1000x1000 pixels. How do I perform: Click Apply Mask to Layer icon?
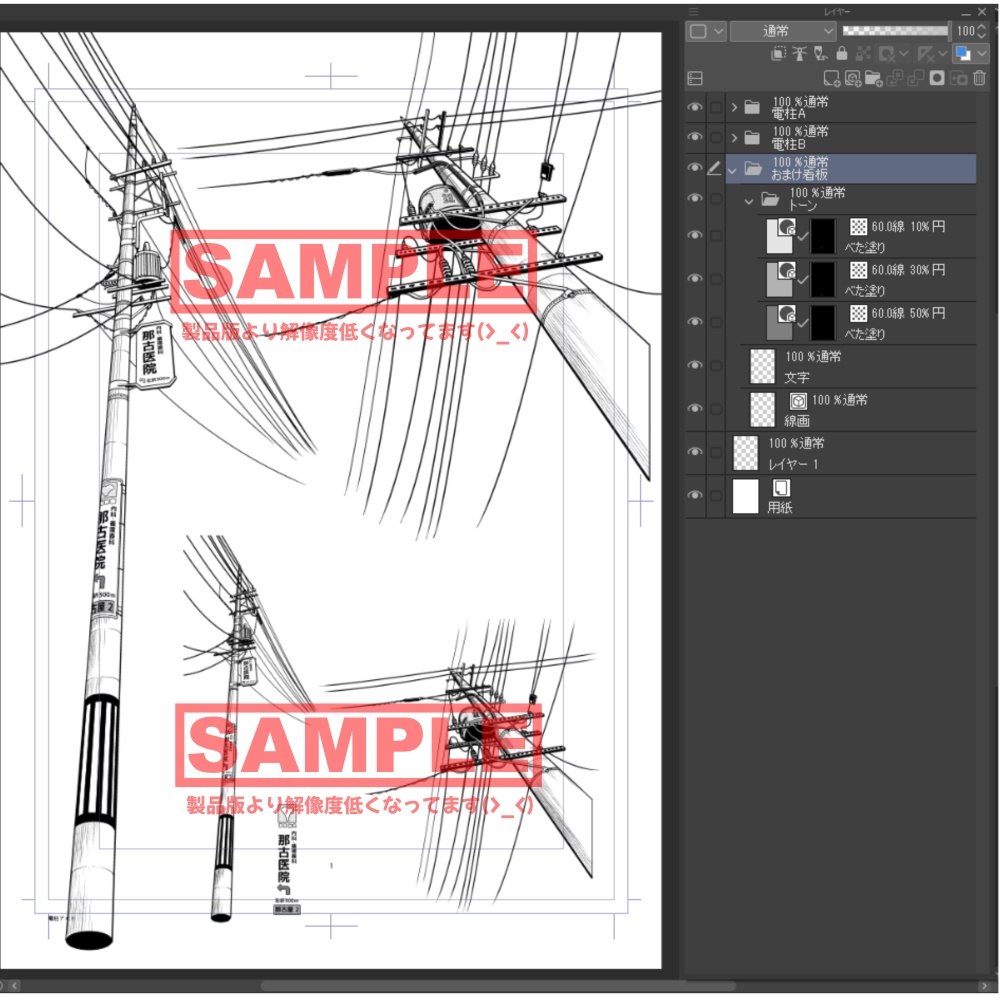click(959, 78)
